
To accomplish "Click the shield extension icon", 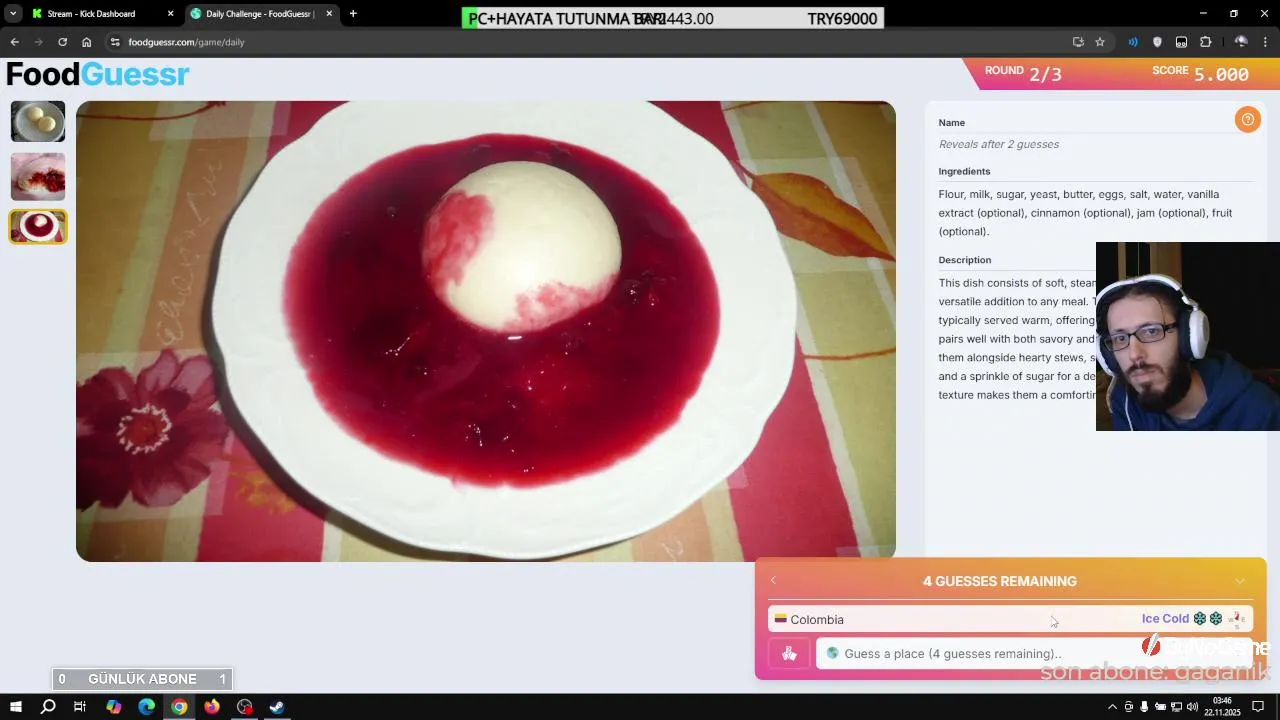I will 1157,42.
